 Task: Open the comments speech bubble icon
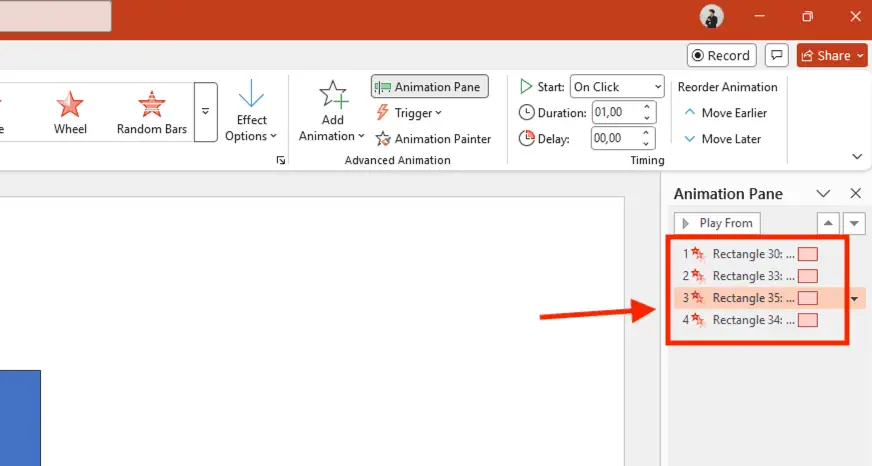(776, 56)
